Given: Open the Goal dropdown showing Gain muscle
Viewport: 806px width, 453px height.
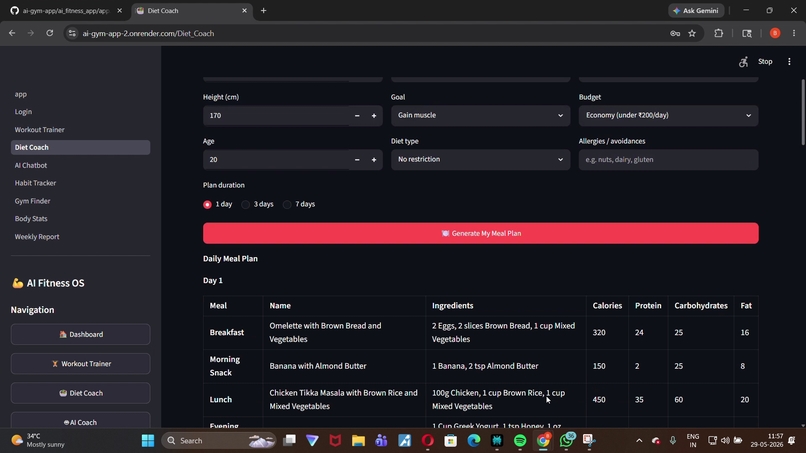Looking at the screenshot, I should tap(481, 116).
